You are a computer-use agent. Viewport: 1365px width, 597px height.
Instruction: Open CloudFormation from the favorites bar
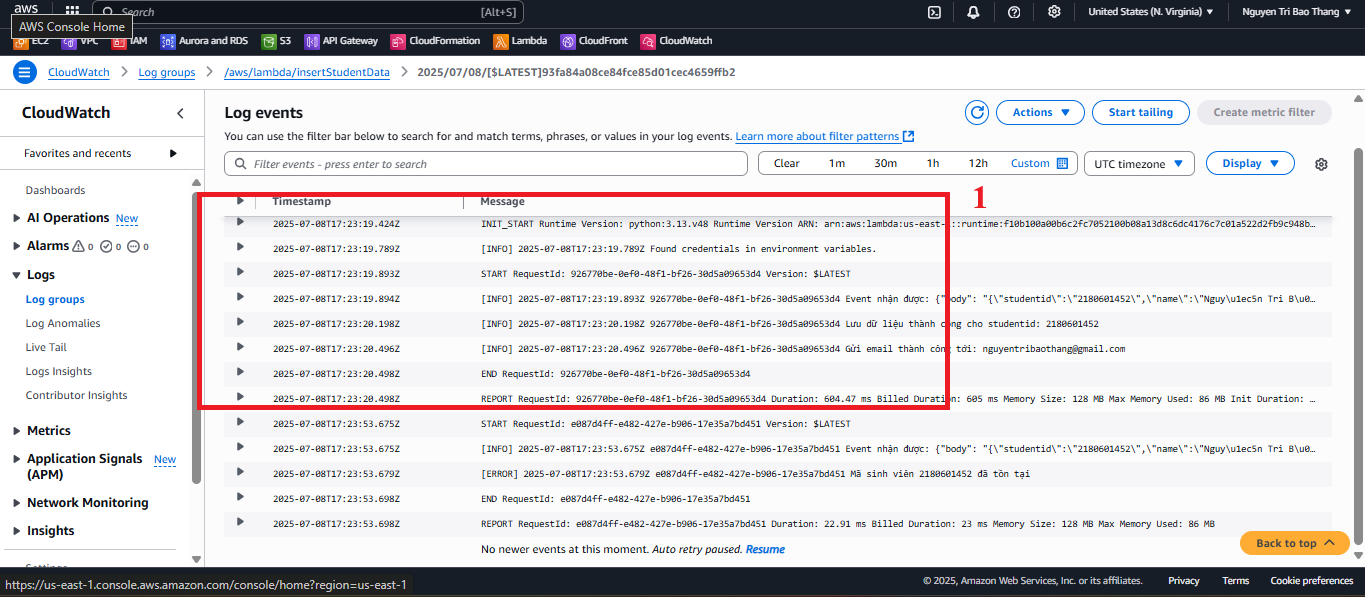(435, 41)
